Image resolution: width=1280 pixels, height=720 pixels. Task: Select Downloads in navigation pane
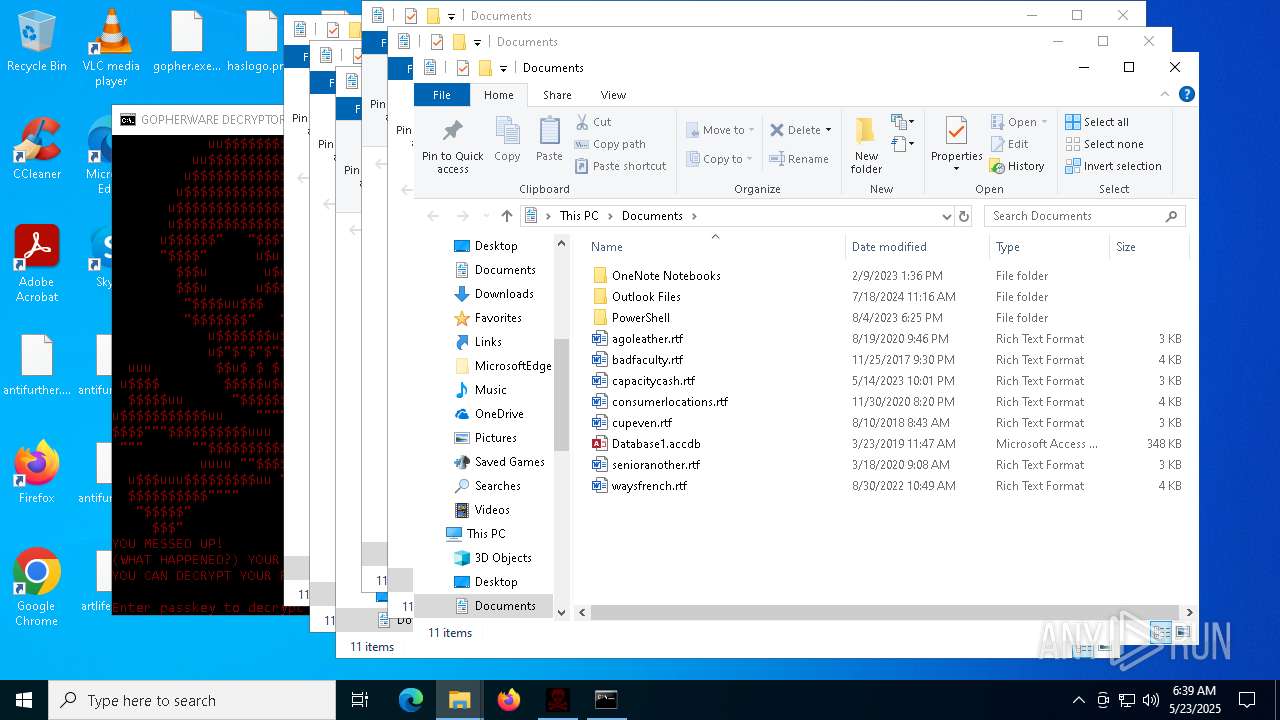tap(504, 294)
